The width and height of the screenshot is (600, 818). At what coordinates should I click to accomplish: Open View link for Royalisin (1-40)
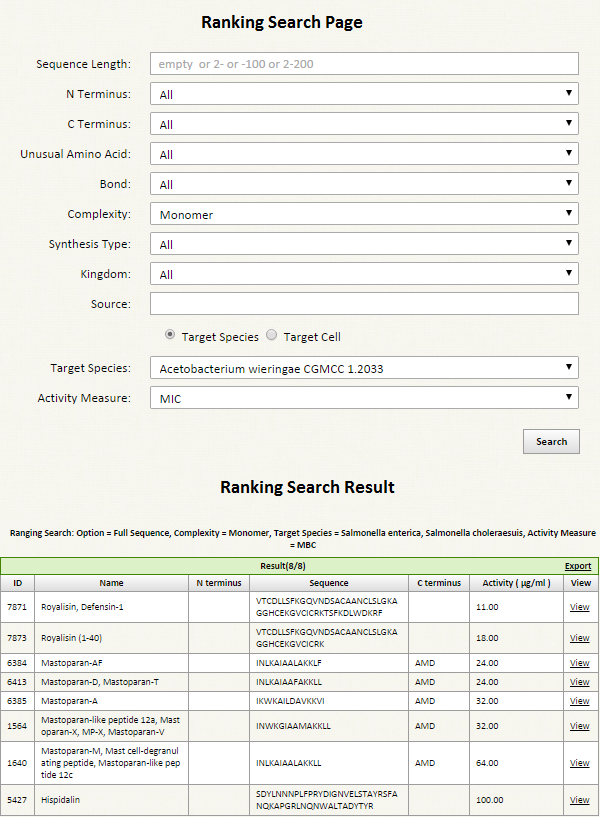tap(579, 637)
